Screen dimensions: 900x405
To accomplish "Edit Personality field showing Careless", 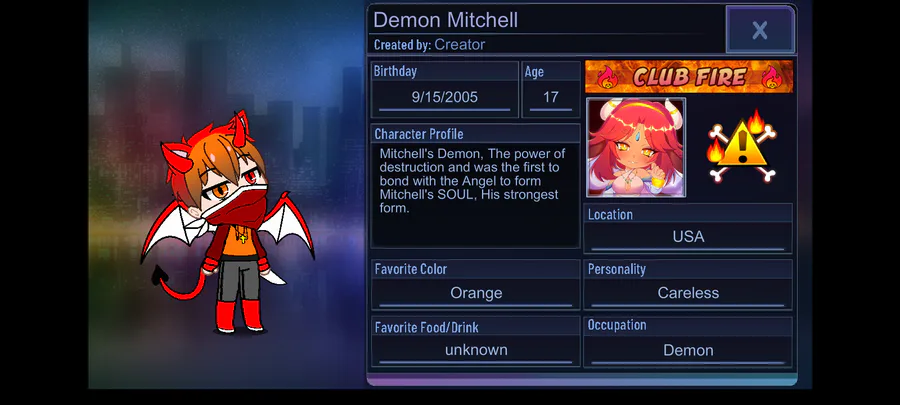I will coord(688,293).
